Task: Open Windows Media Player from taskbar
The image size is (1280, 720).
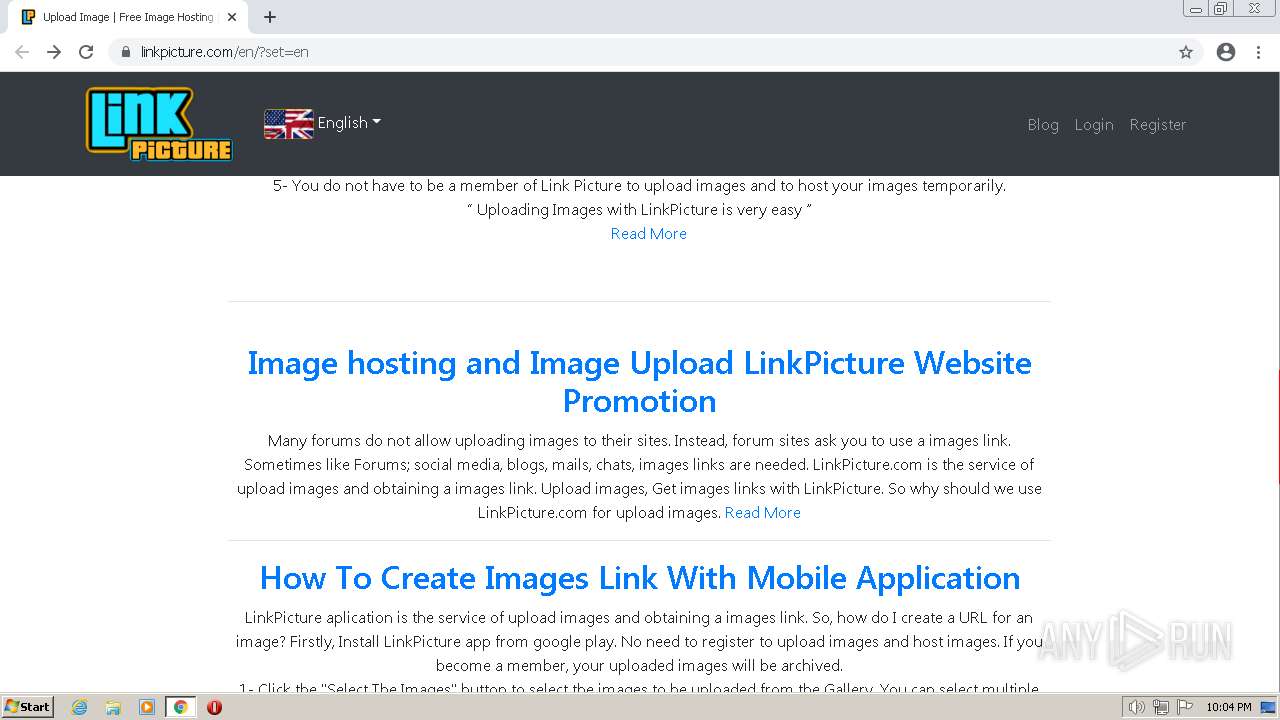Action: coord(147,707)
